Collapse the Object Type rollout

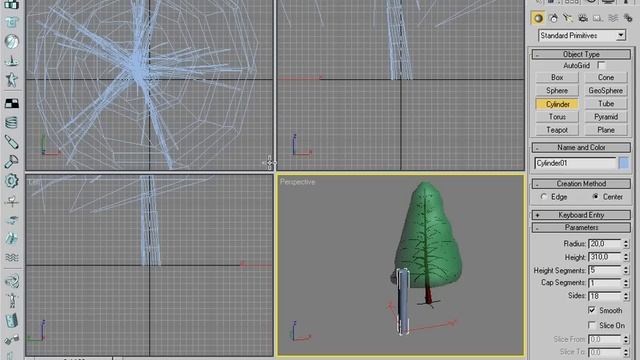click(x=581, y=54)
